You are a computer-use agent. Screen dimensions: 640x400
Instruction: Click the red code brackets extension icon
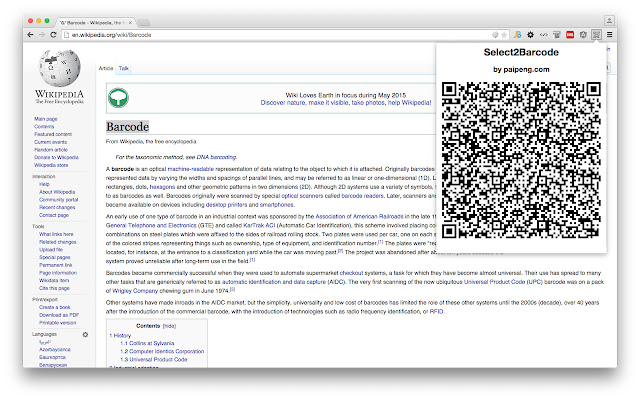pos(543,35)
